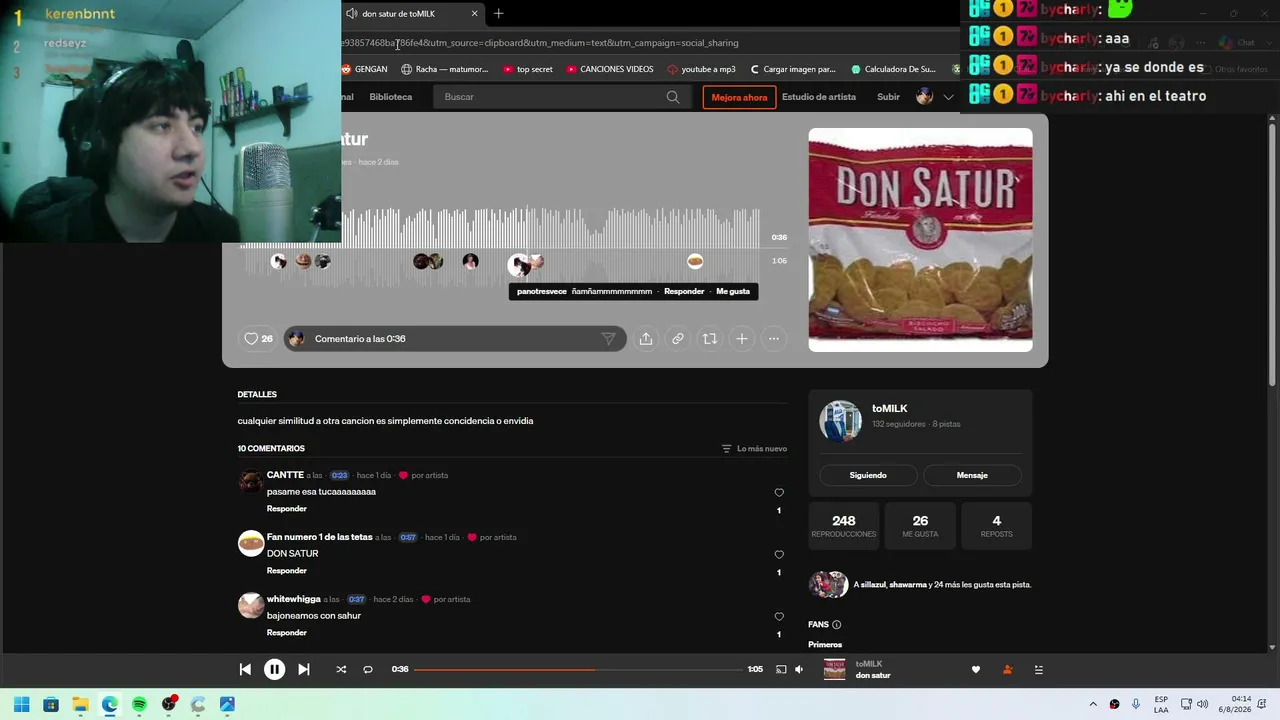Open whitewhigga's profile avatar
1280x720 pixels.
[251, 606]
